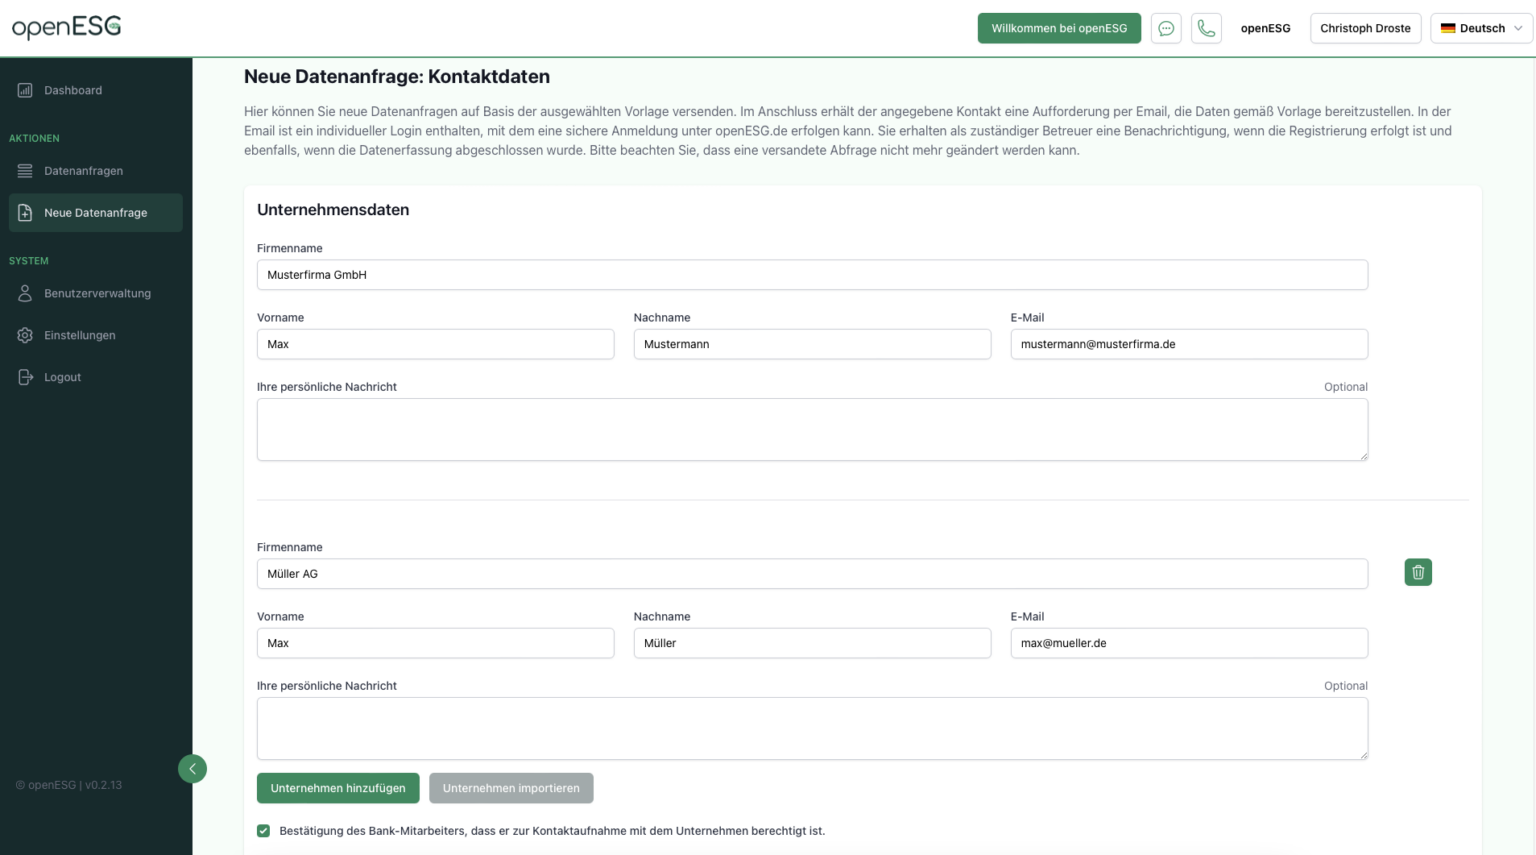This screenshot has height=855, width=1536.
Task: Select the Neue Datenanfrage document icon
Action: 23,212
